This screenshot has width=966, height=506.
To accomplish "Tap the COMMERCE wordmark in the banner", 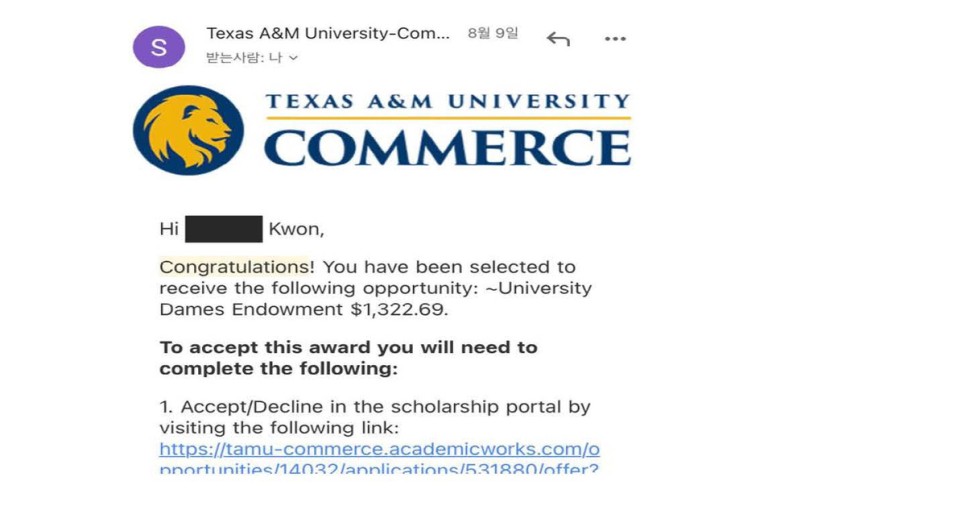I will click(448, 148).
